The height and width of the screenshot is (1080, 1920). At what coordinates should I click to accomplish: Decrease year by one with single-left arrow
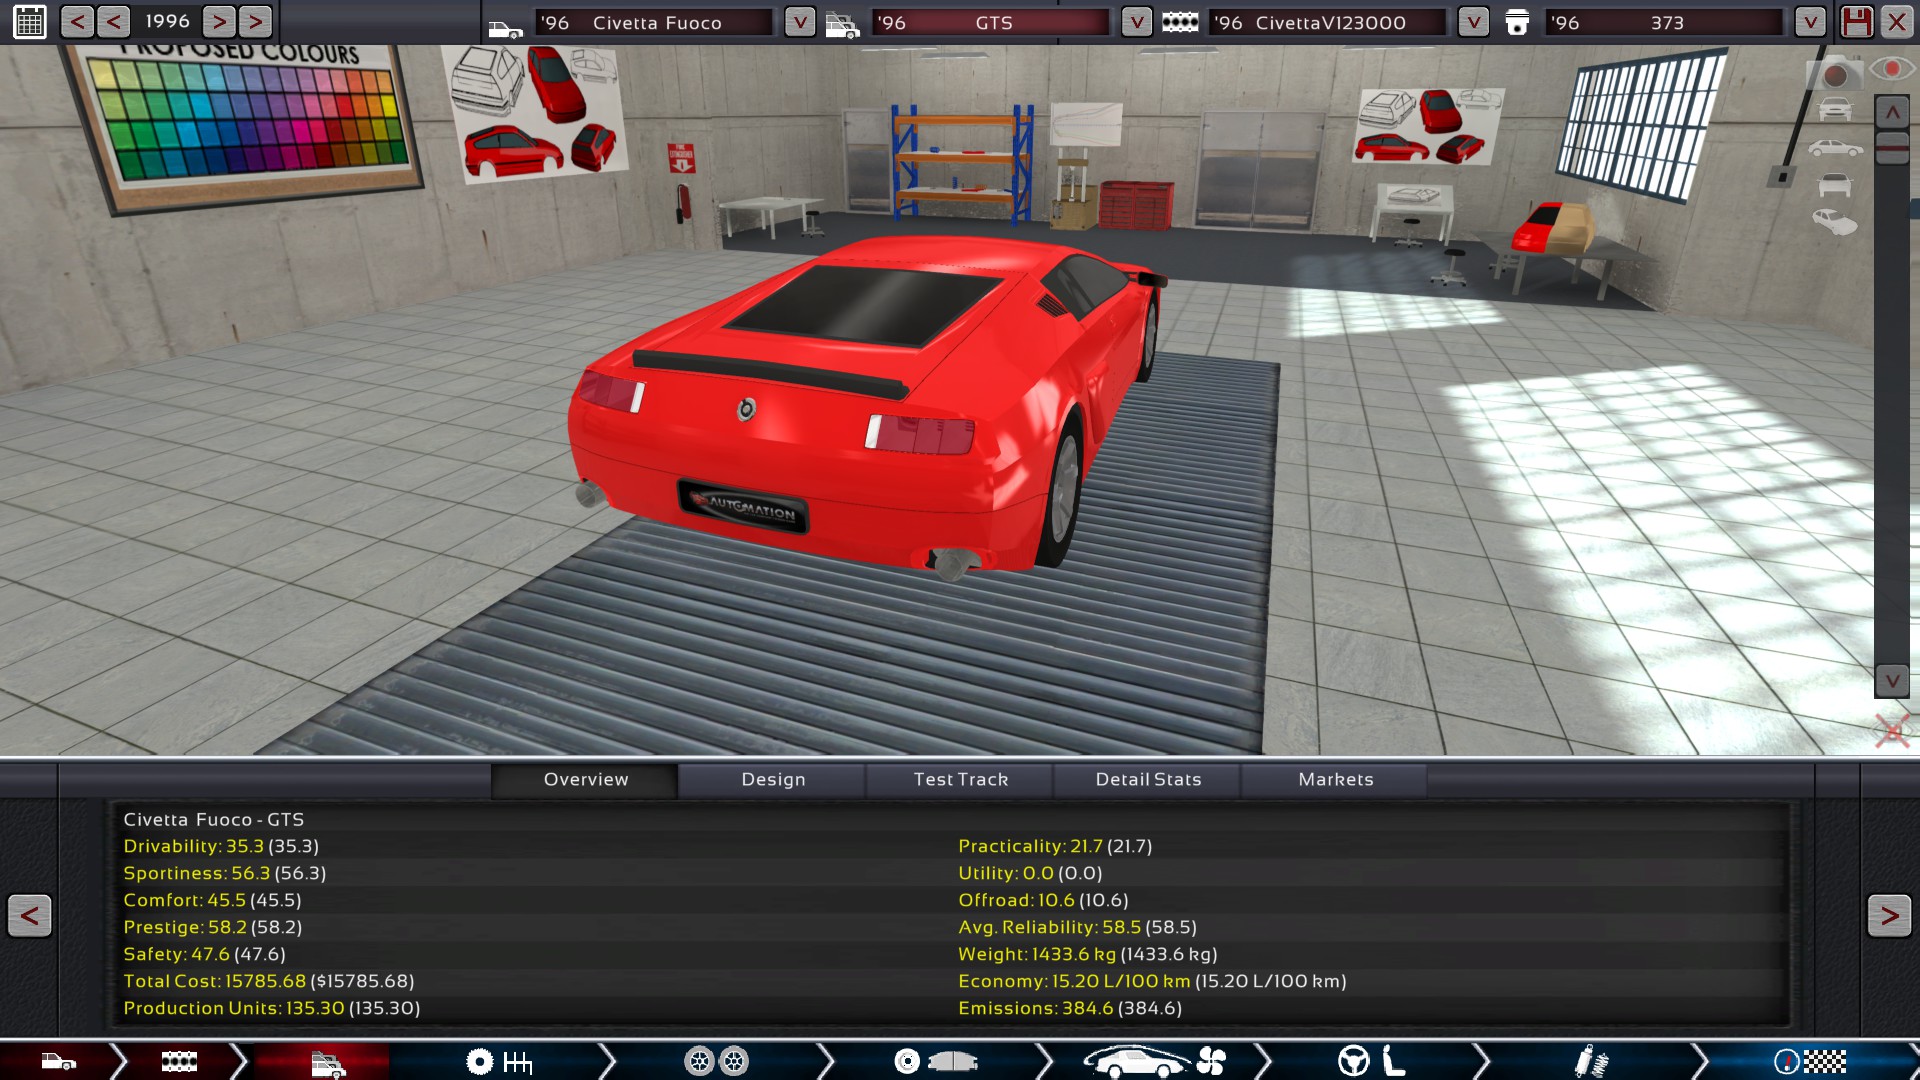[x=113, y=22]
